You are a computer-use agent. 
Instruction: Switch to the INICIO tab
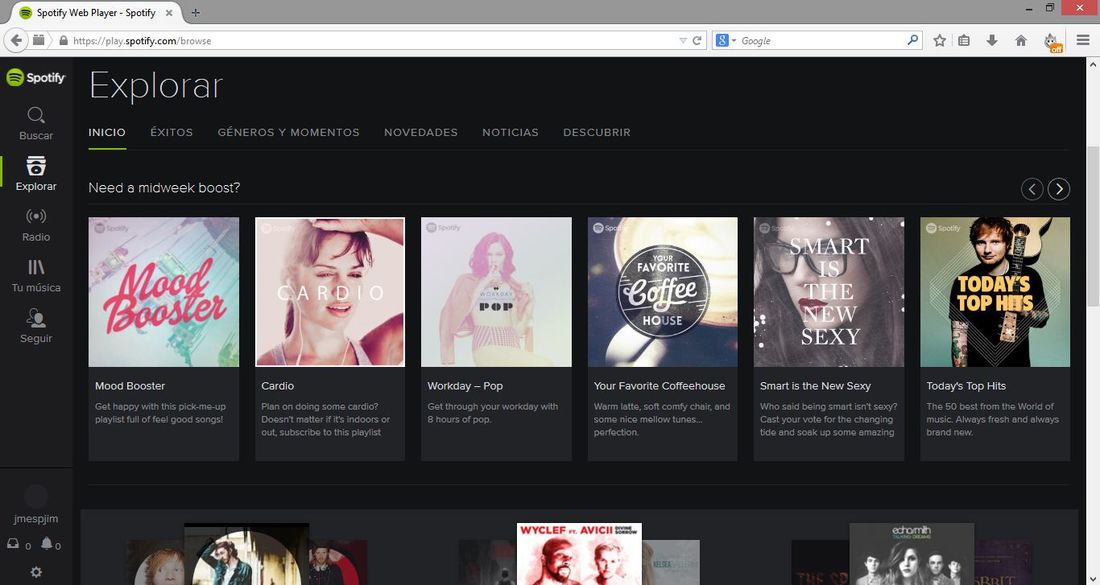click(107, 132)
